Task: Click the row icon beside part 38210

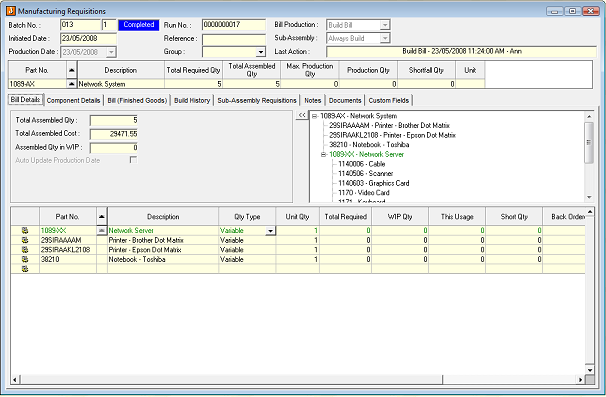Action: pyautogui.click(x=25, y=259)
